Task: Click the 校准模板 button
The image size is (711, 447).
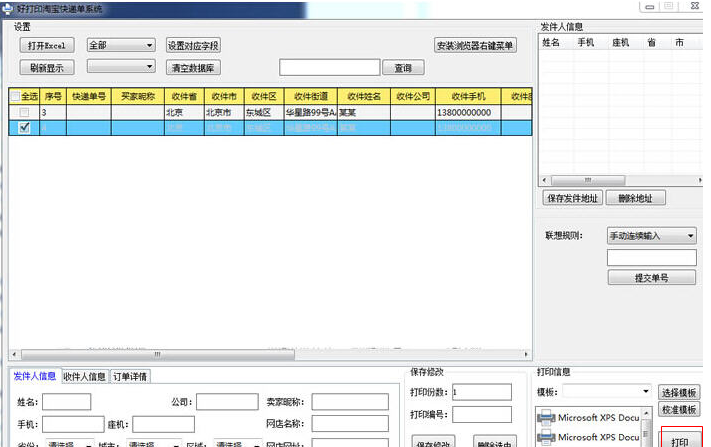Action: click(678, 409)
